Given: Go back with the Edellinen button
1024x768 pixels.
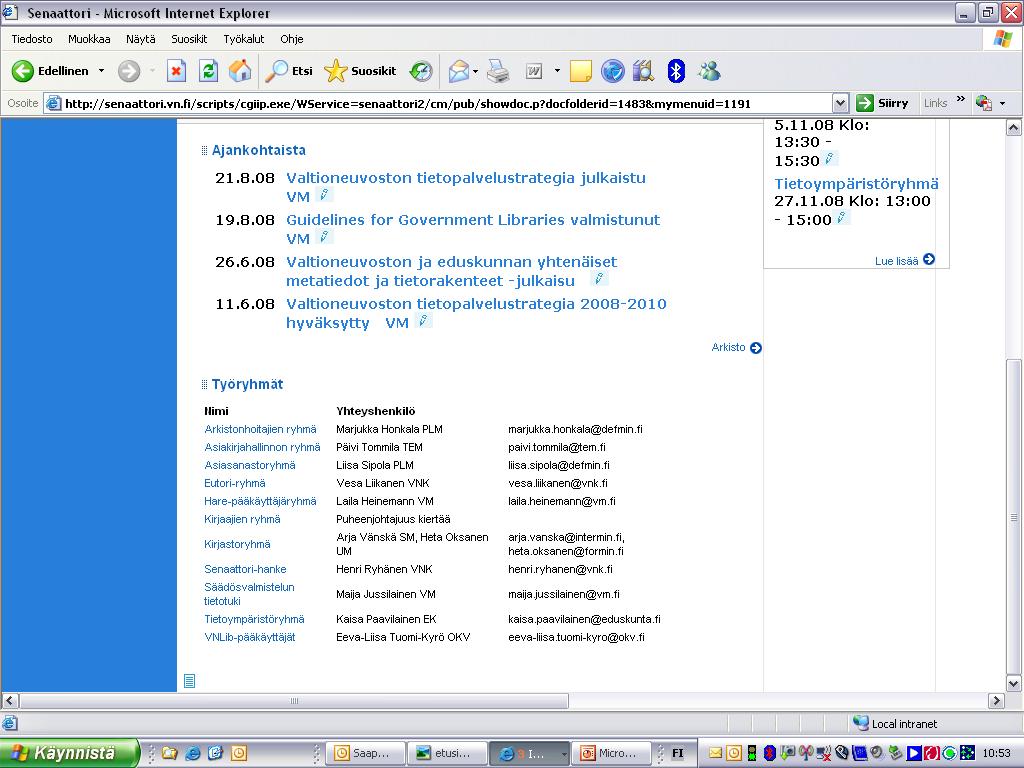Looking at the screenshot, I should pos(50,71).
